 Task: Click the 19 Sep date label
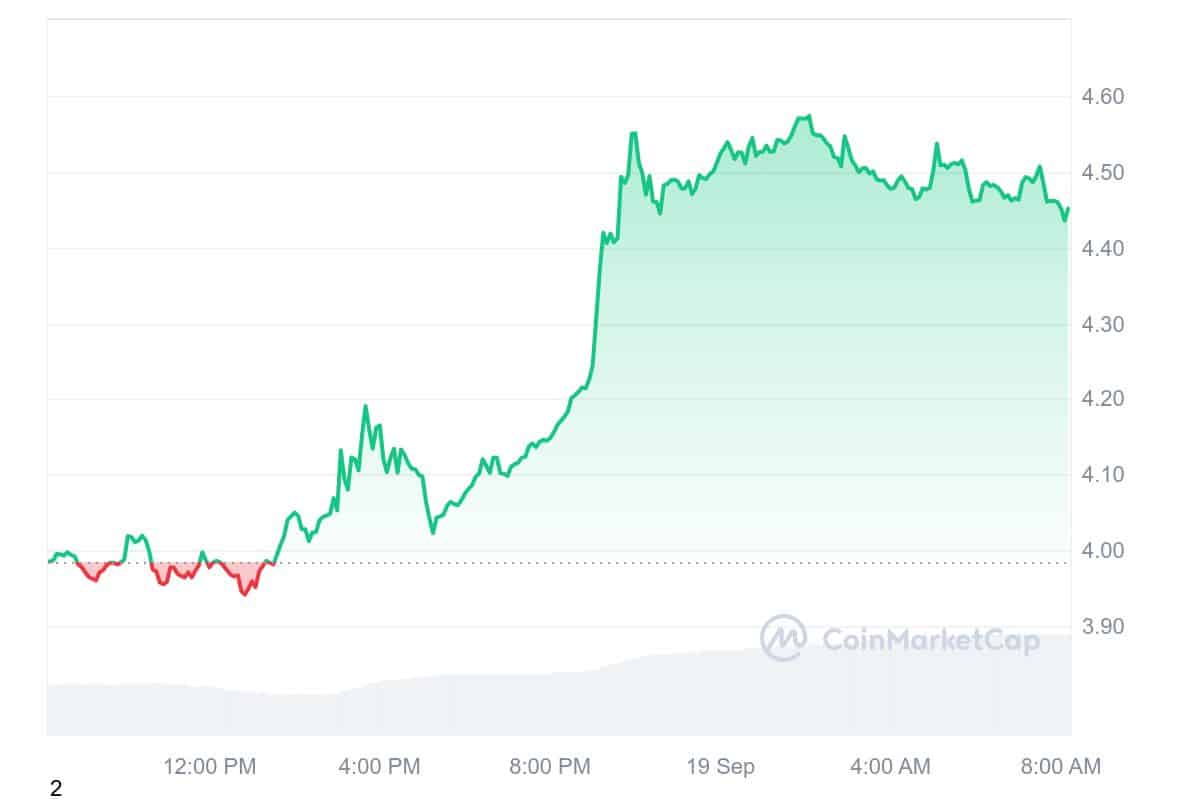[x=720, y=767]
